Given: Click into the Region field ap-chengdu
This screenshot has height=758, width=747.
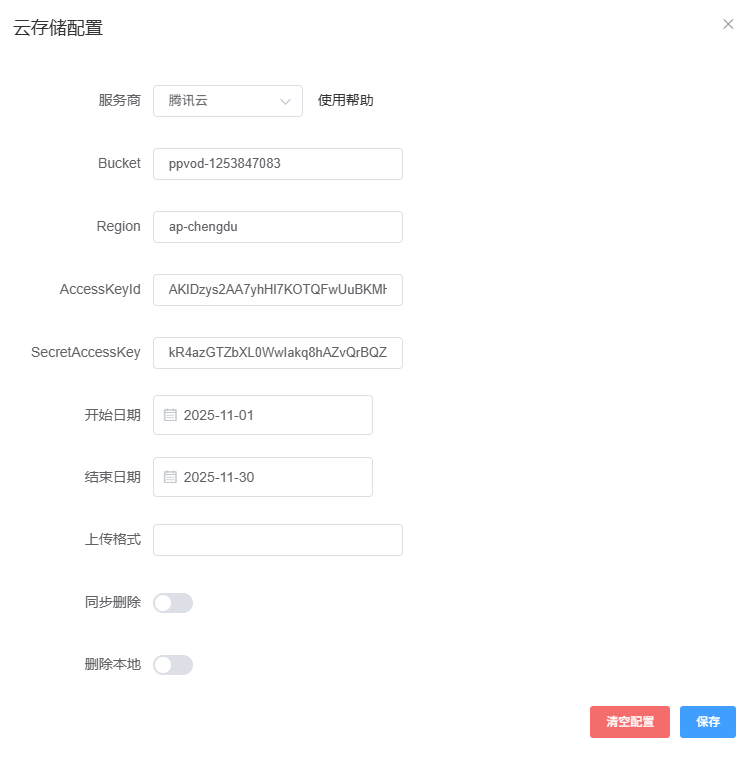Looking at the screenshot, I should [277, 227].
